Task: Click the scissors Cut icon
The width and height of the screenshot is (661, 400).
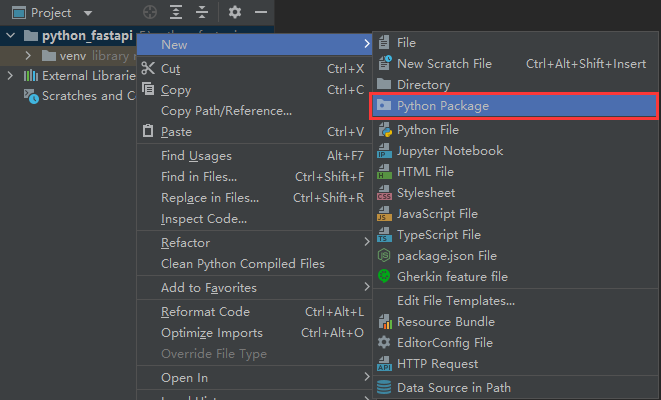Action: click(149, 69)
